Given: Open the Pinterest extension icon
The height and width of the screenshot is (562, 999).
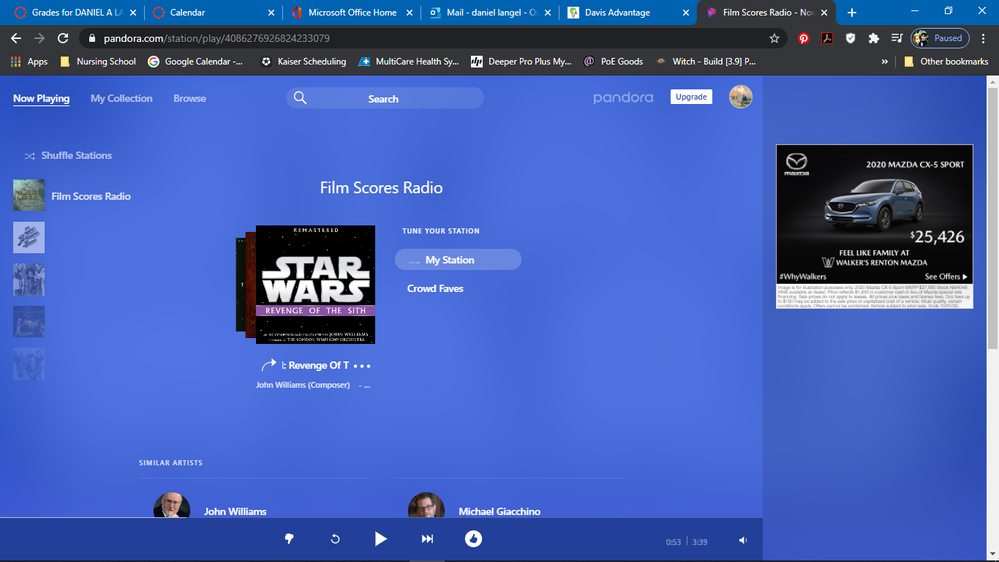Looking at the screenshot, I should click(x=804, y=38).
